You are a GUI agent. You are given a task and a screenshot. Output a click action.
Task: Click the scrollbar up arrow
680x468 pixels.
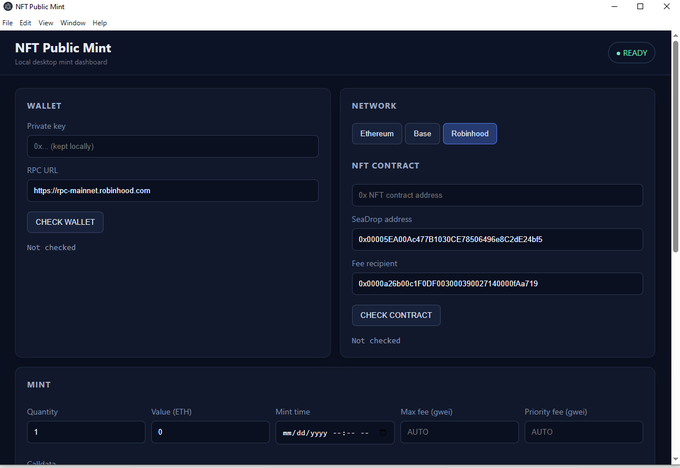(675, 35)
